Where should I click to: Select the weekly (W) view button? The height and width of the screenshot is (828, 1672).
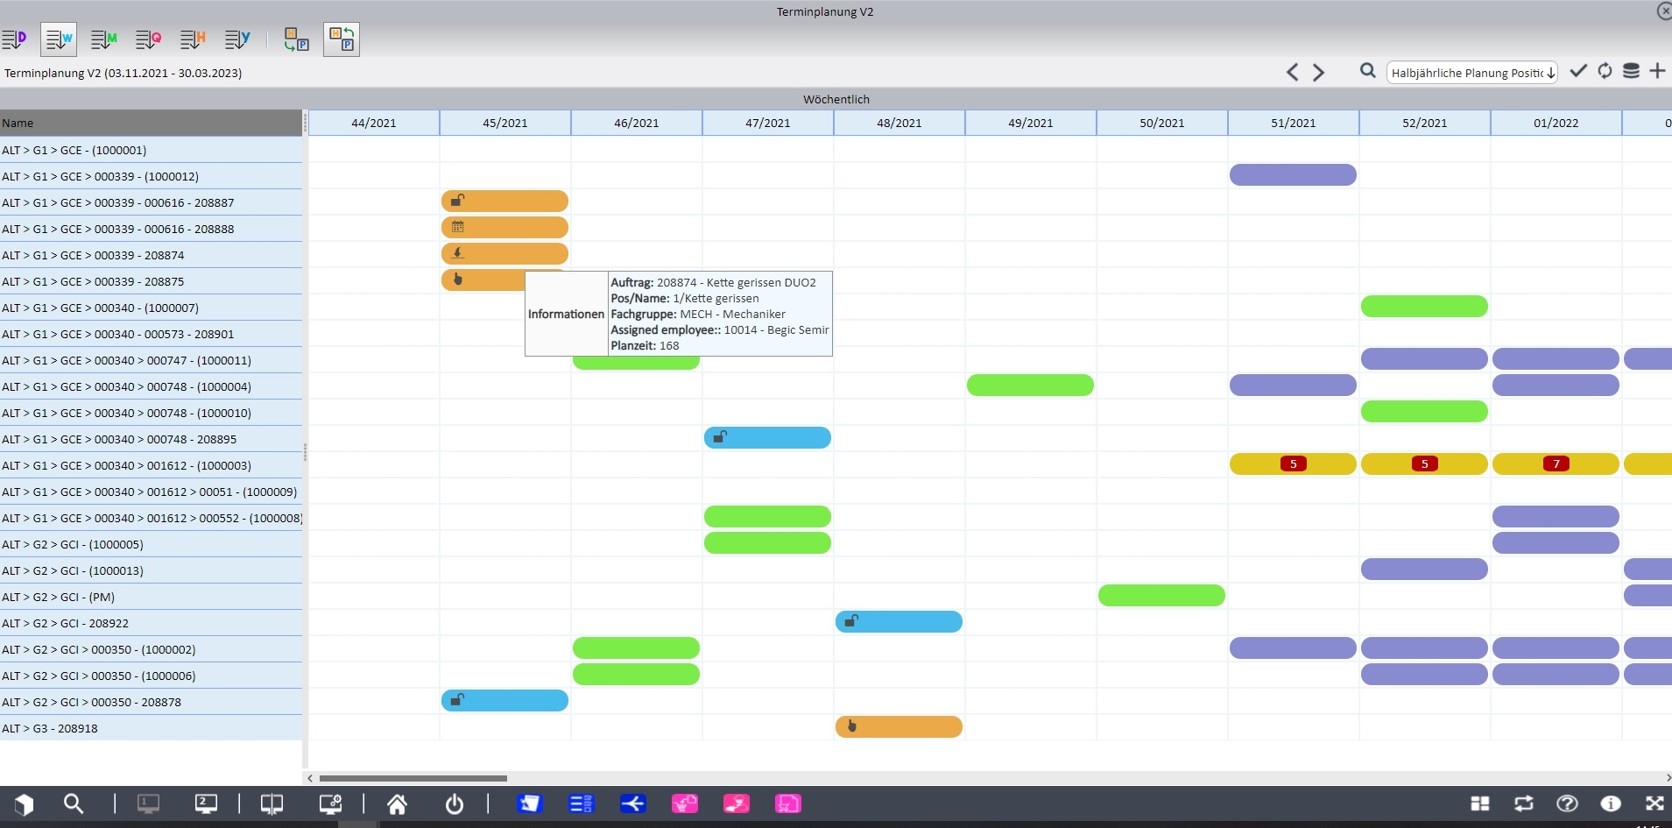59,40
